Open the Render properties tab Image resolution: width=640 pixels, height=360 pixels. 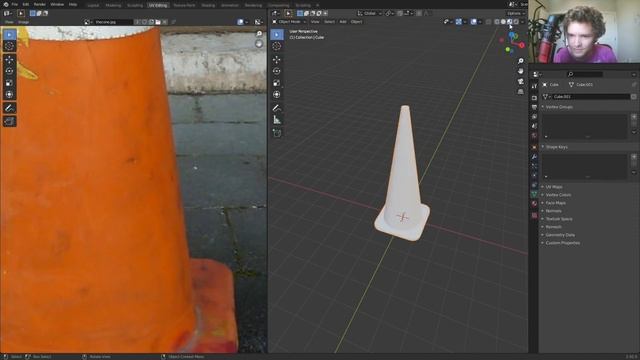pyautogui.click(x=534, y=98)
